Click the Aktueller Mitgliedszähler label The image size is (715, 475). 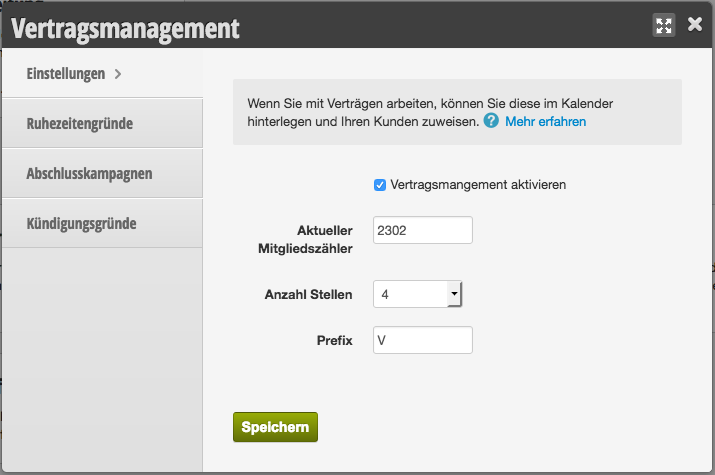[306, 239]
